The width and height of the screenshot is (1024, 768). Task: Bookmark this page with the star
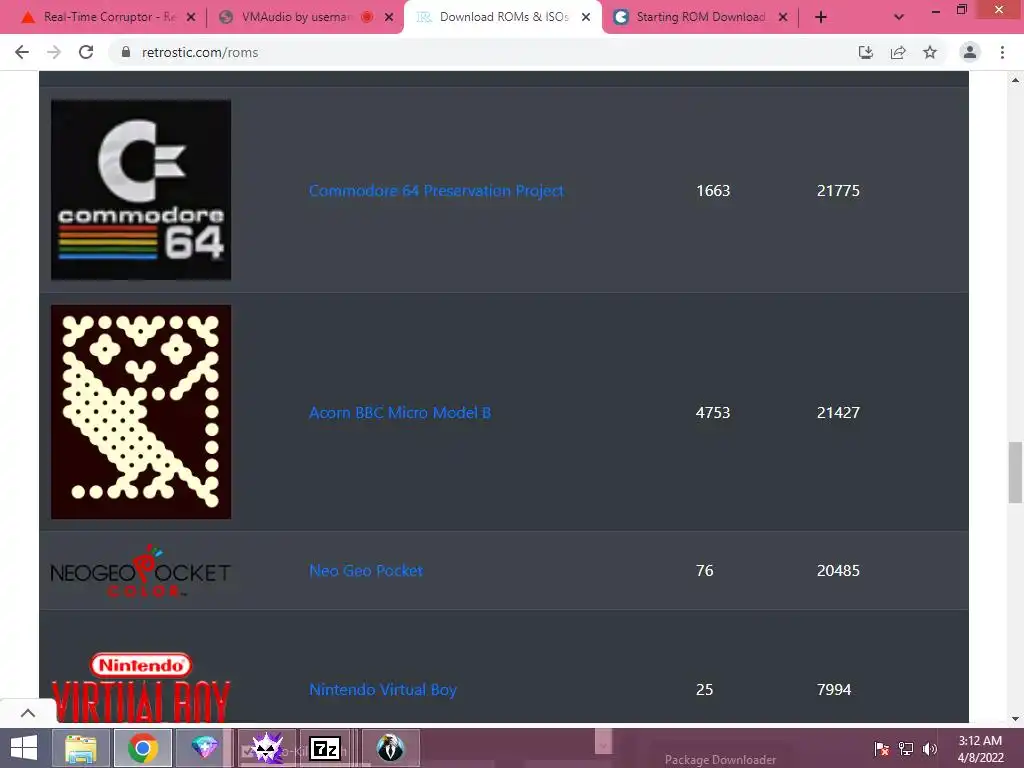click(x=930, y=52)
